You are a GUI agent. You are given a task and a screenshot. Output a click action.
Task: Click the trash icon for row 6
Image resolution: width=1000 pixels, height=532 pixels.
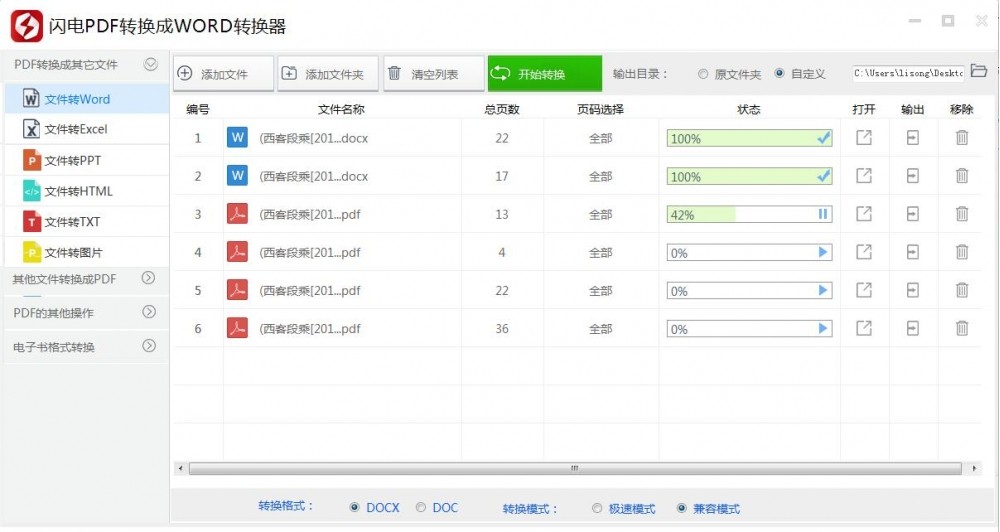(x=962, y=328)
